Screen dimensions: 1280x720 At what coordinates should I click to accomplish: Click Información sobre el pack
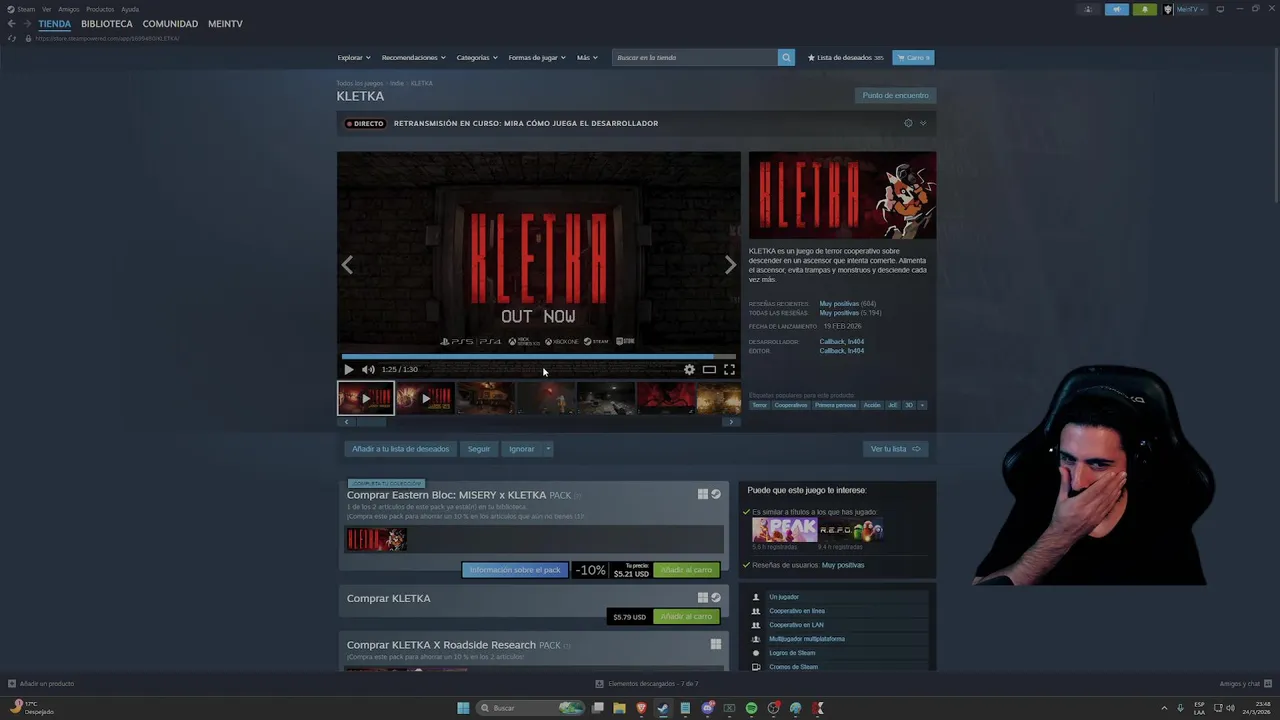[515, 570]
